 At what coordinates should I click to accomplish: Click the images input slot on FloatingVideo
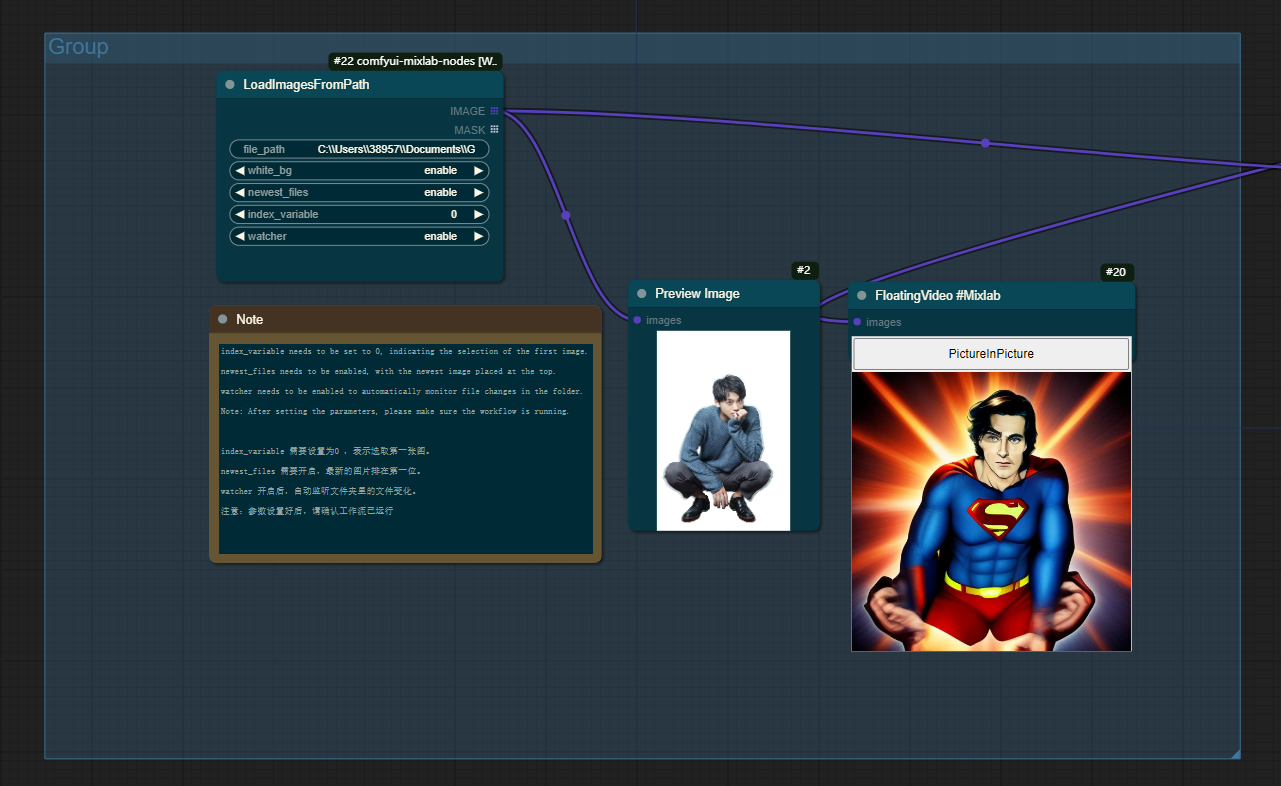tap(857, 322)
